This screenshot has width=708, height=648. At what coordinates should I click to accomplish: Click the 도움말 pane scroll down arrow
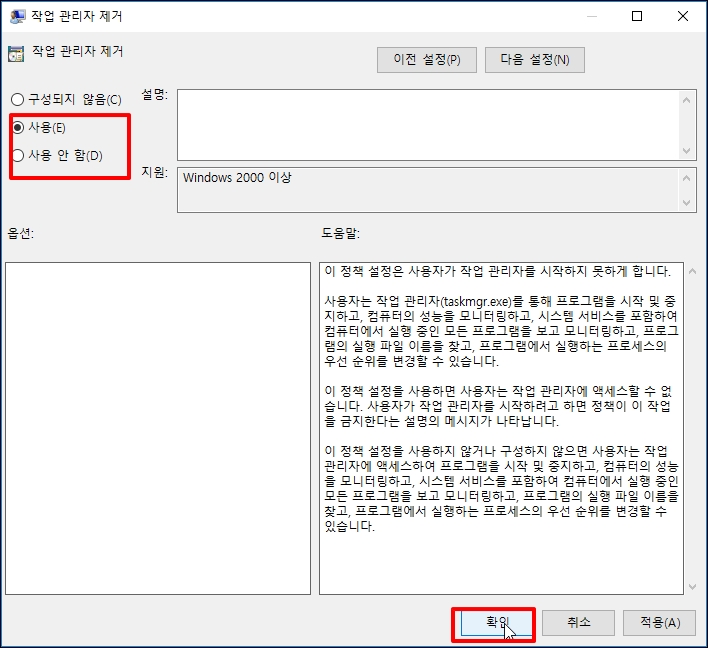pos(692,587)
